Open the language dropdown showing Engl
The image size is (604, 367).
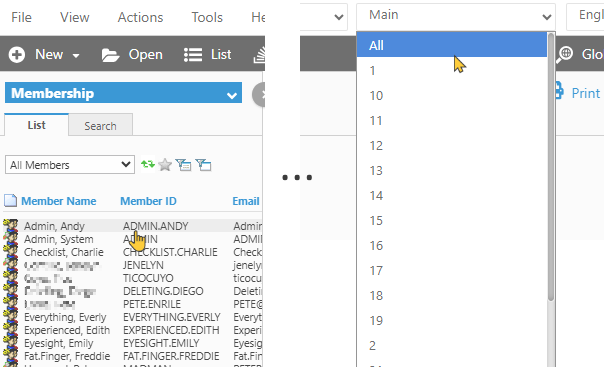click(585, 17)
